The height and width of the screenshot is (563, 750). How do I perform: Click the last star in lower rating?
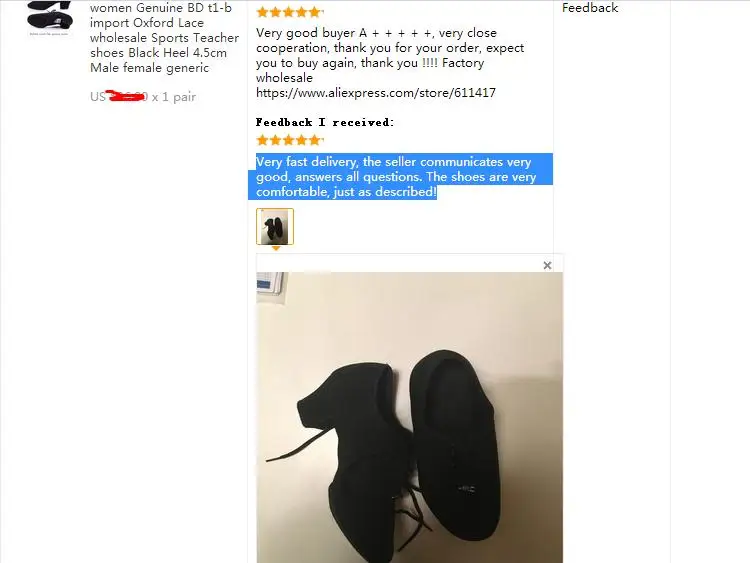tap(315, 140)
